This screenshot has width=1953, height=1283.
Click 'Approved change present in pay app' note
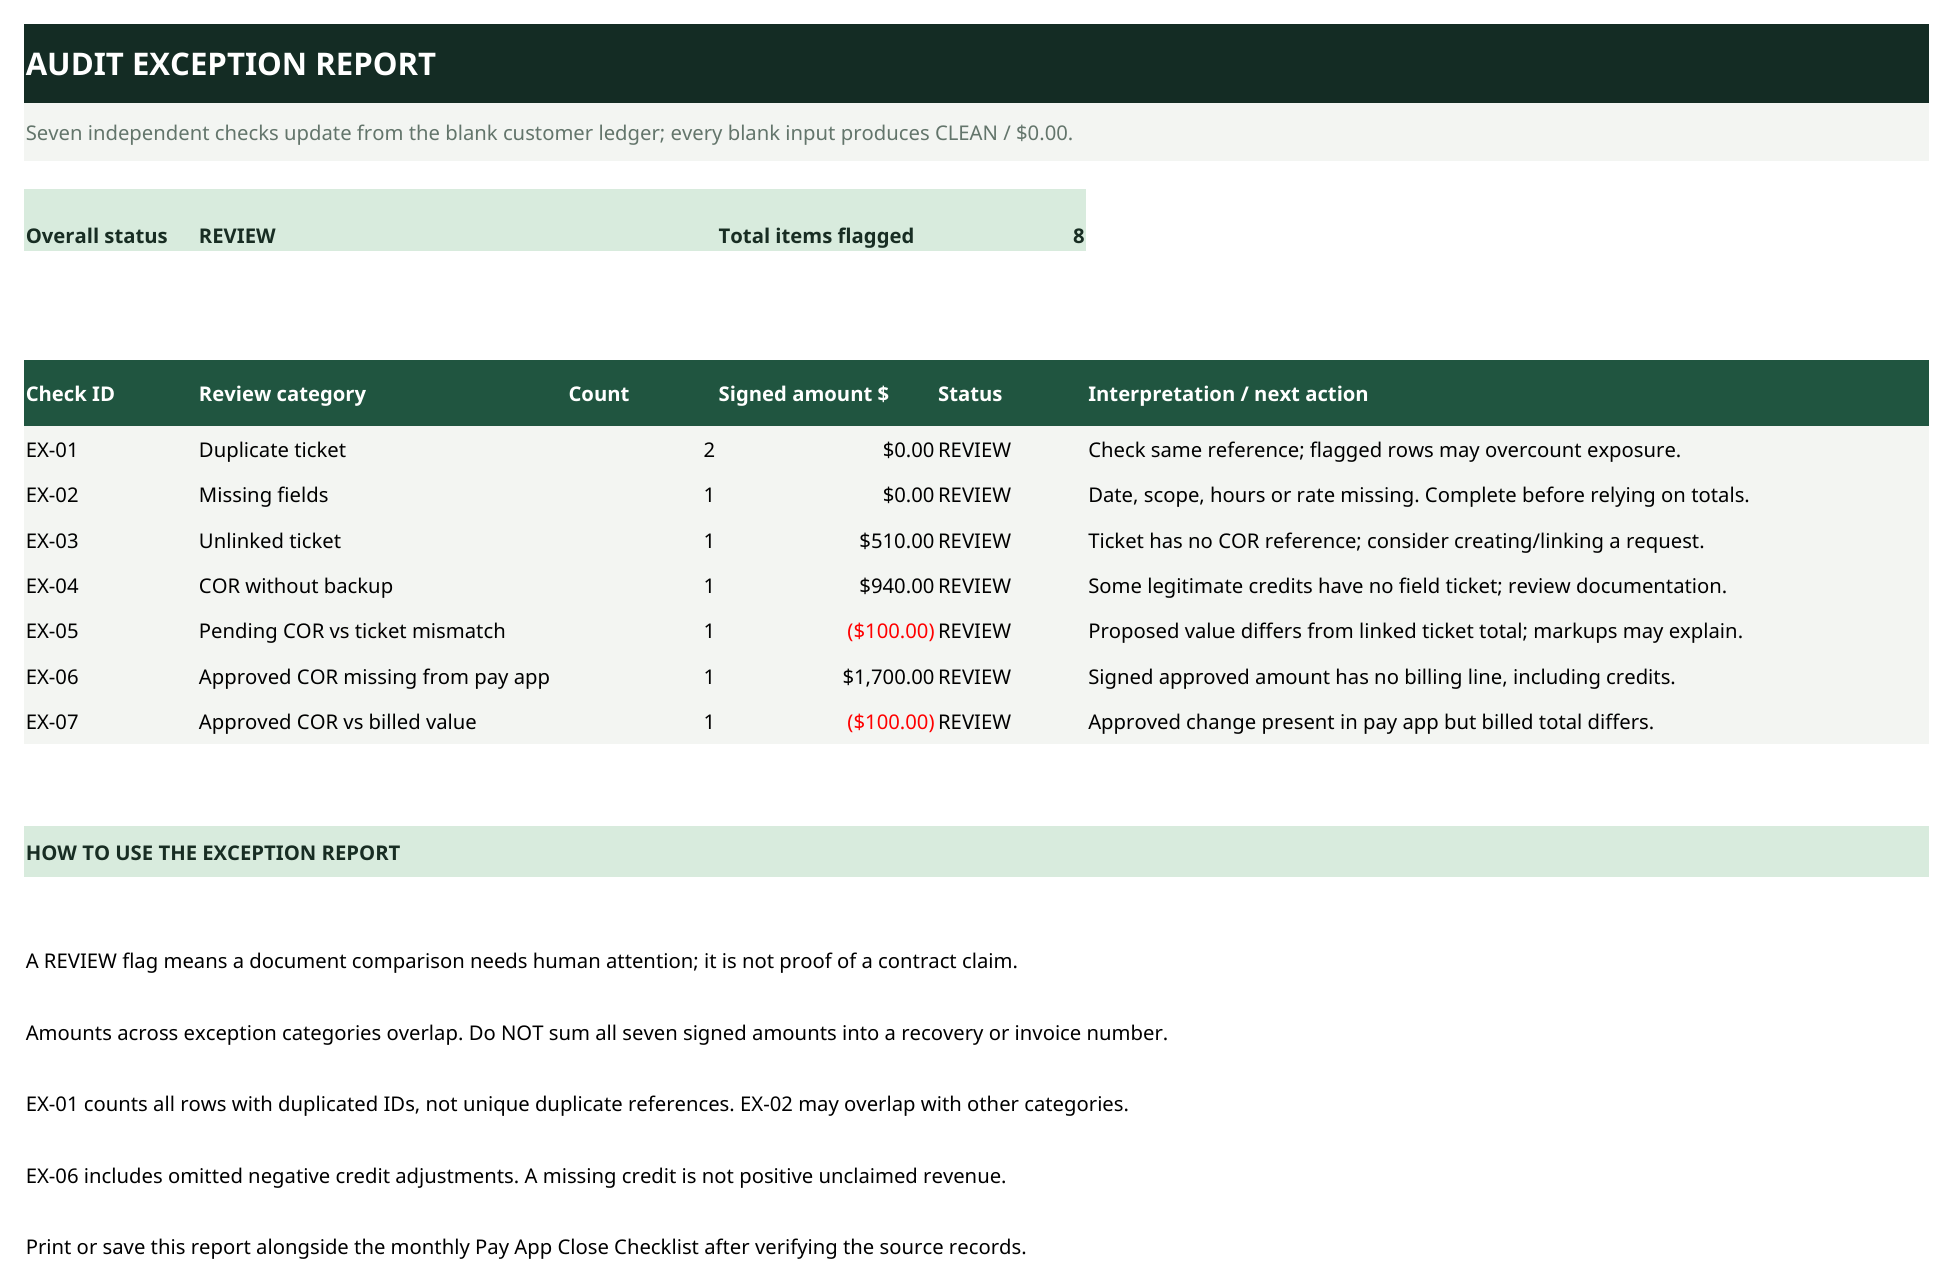1371,722
